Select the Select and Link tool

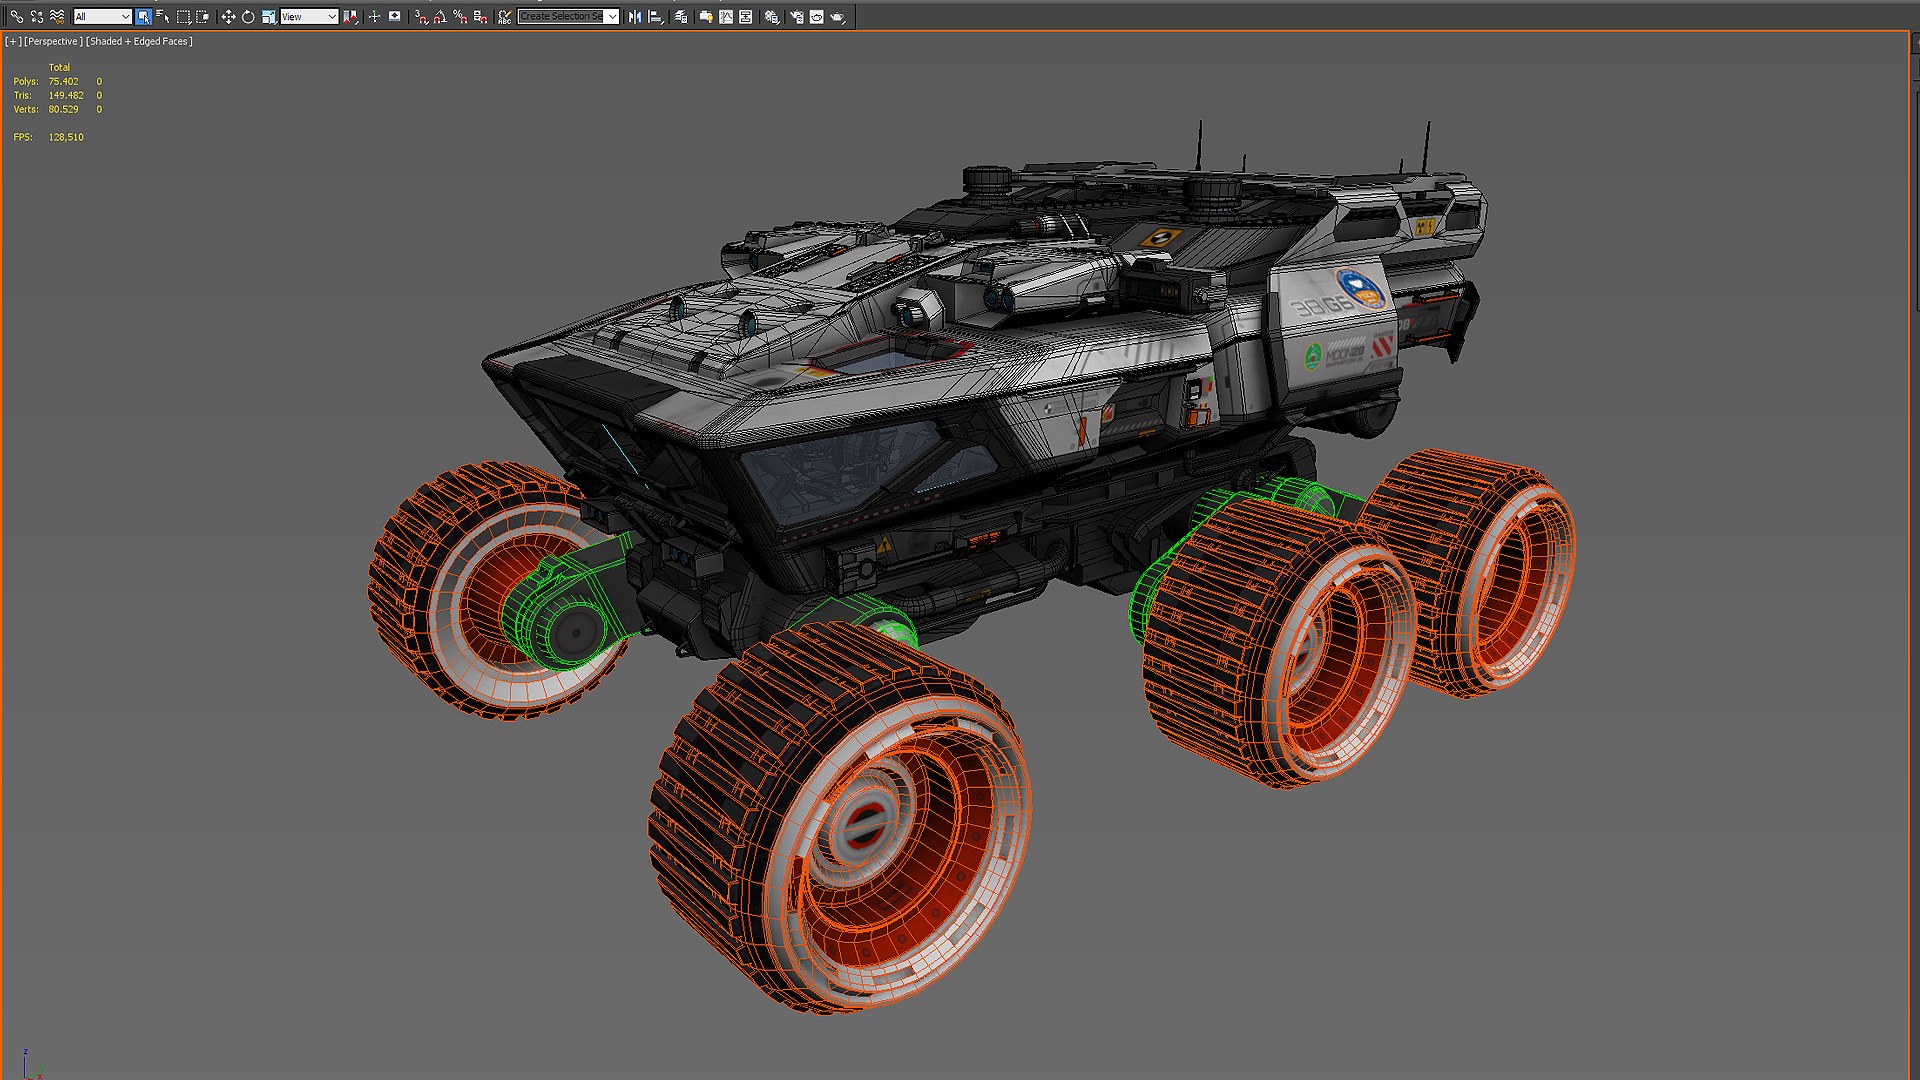click(17, 17)
